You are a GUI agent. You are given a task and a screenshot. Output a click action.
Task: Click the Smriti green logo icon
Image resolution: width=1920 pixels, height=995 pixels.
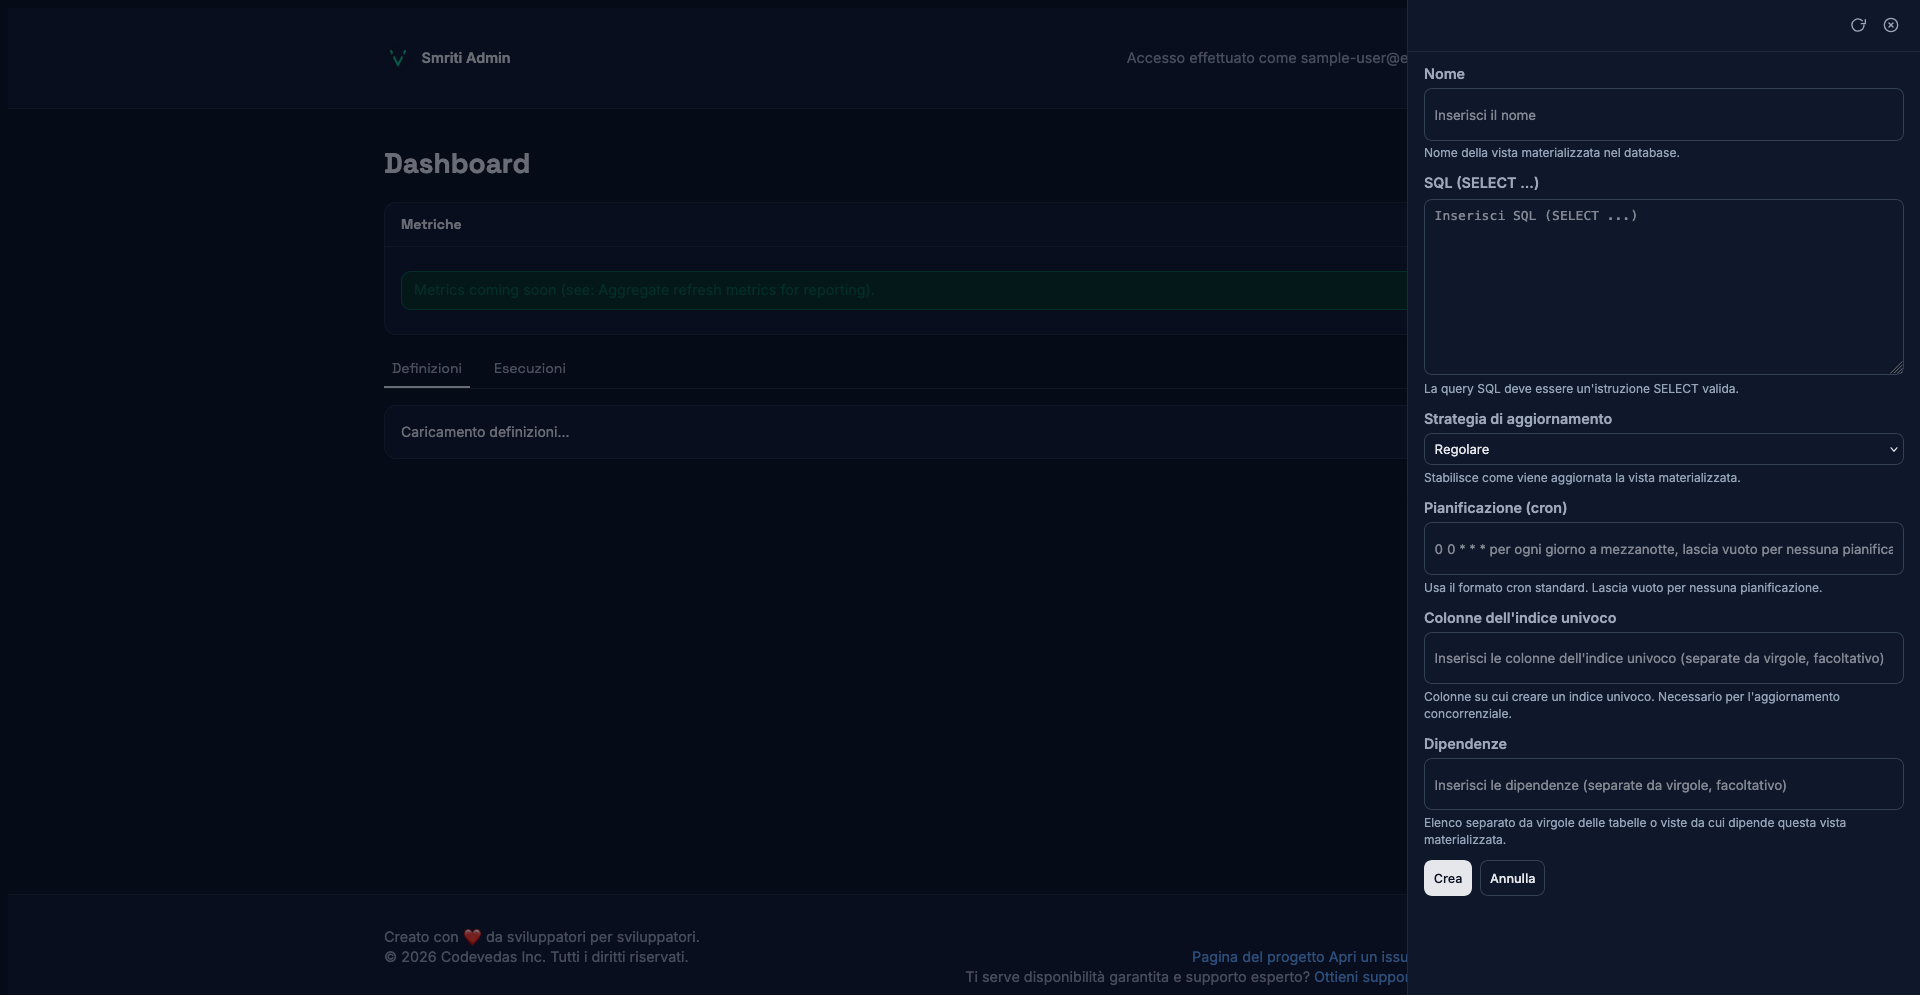[x=397, y=58]
